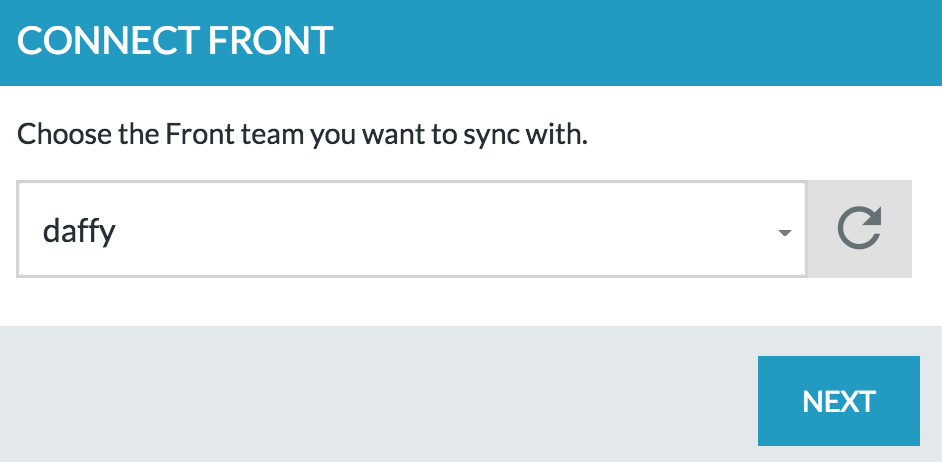This screenshot has height=462, width=942.
Task: Show the list of Front teams
Action: (x=412, y=229)
